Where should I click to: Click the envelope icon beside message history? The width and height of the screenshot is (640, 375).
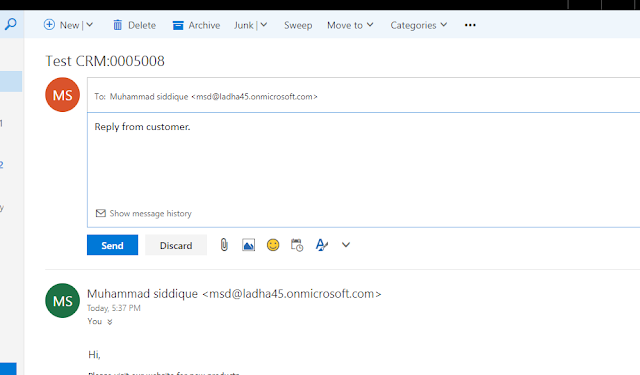pyautogui.click(x=100, y=213)
